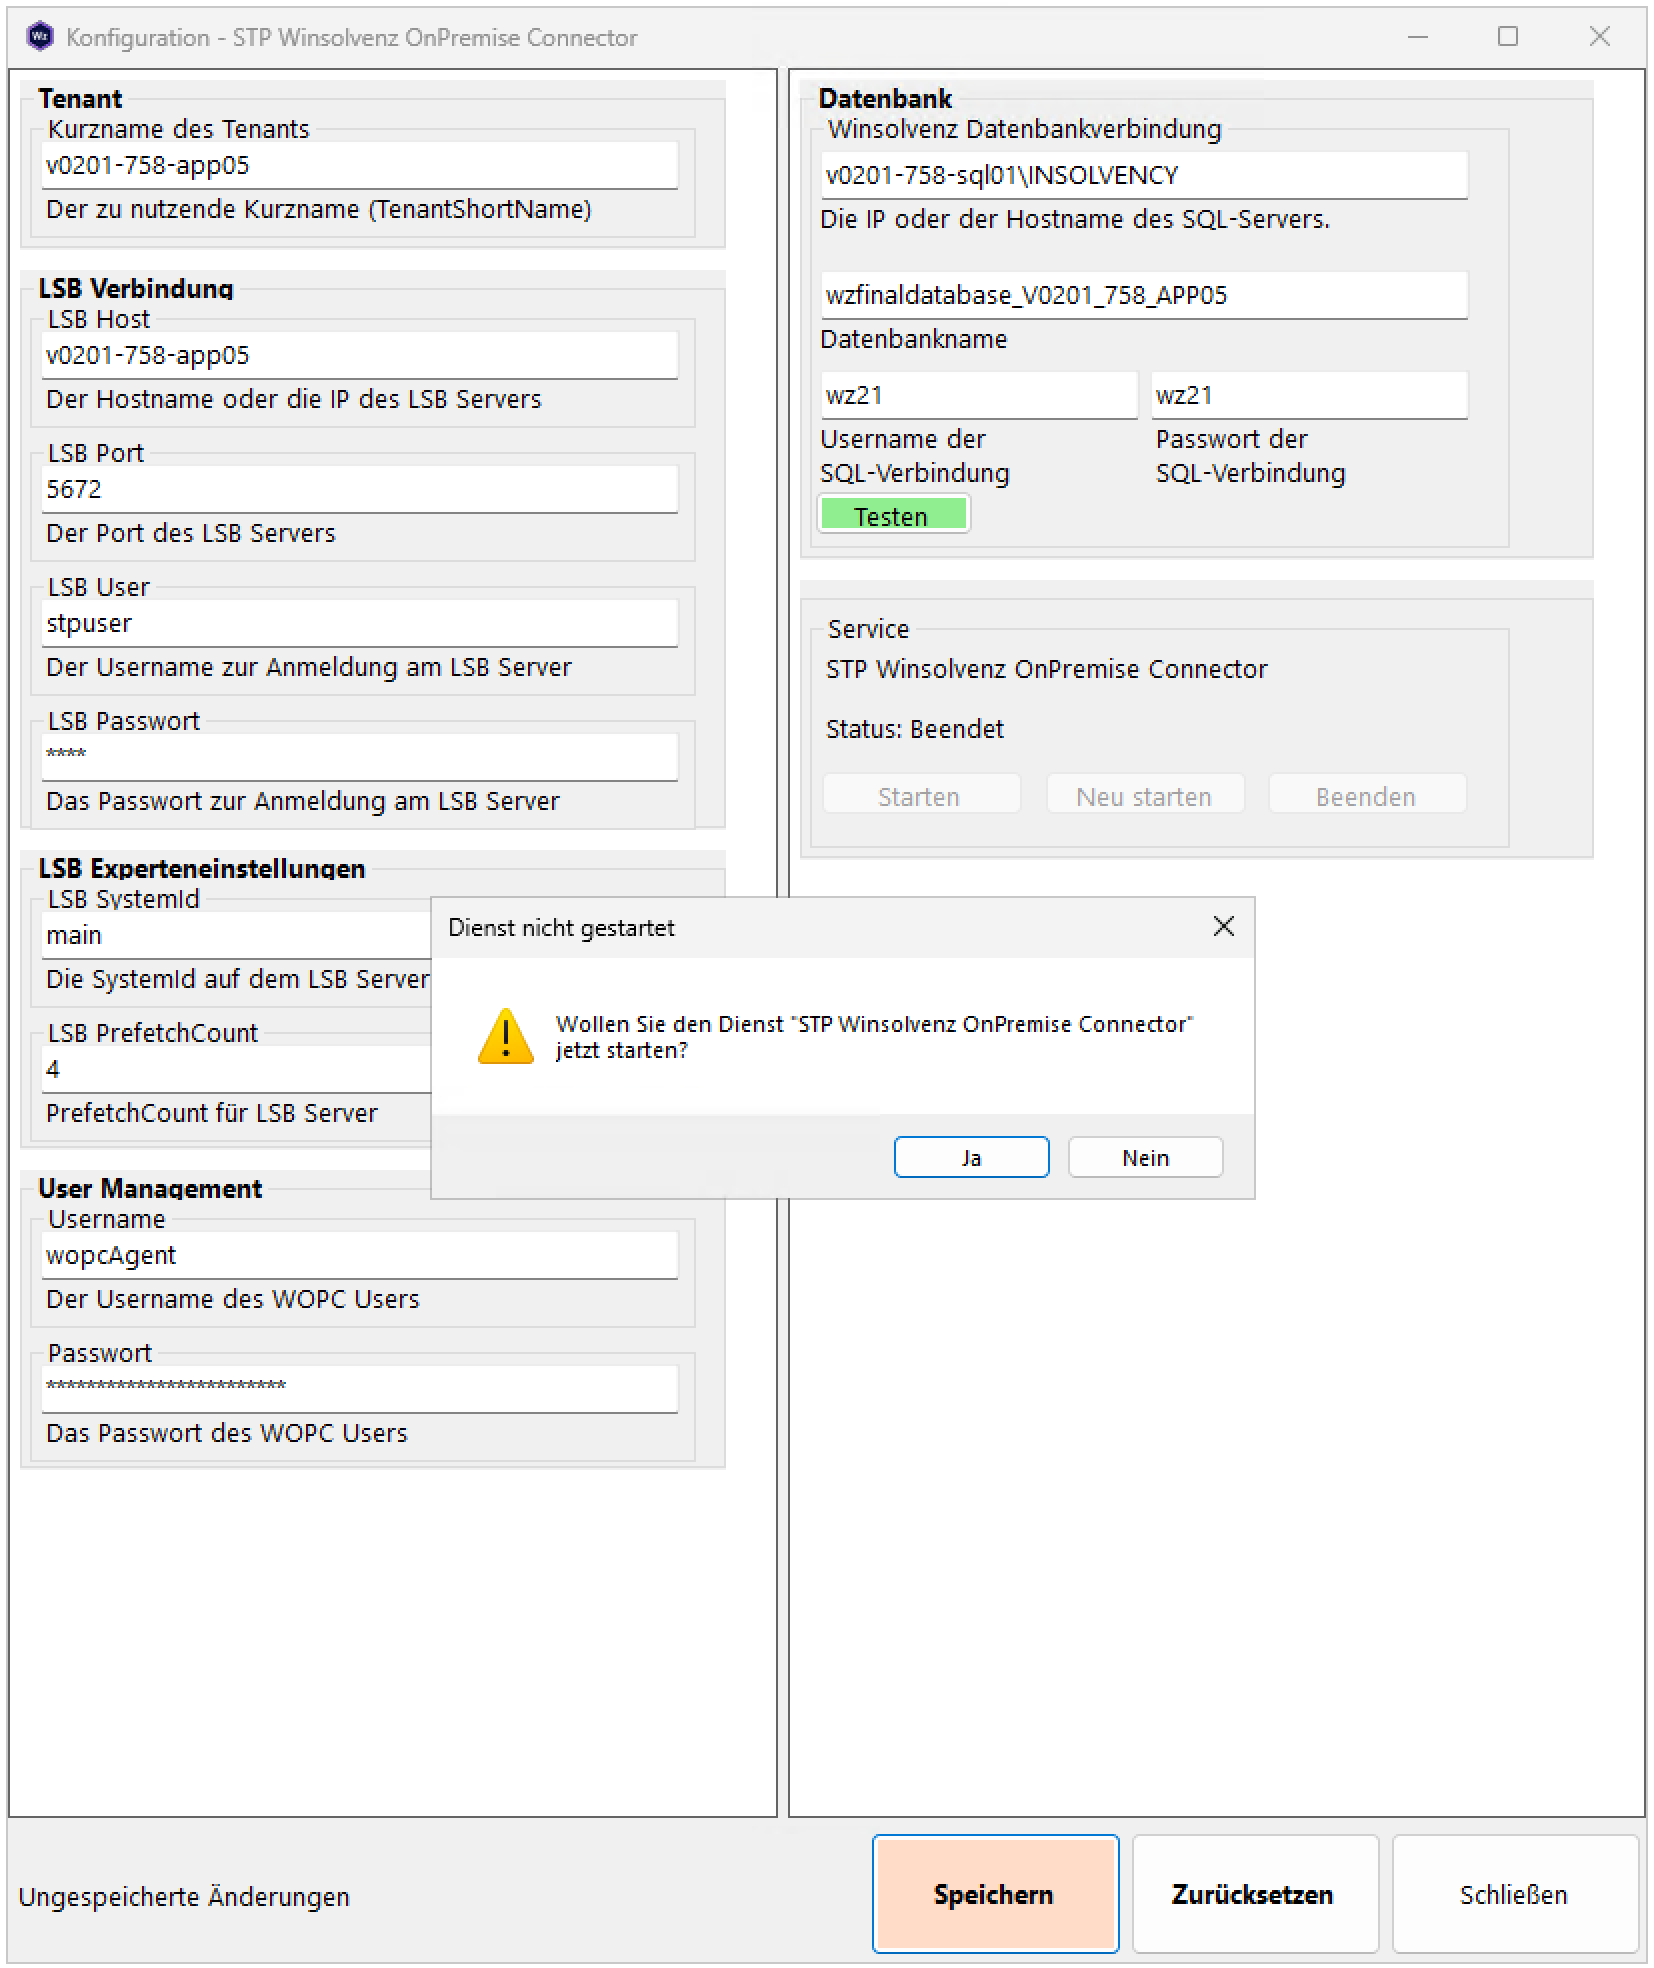Screen dimensions: 1654x1968
Task: Focus the LSB Port field showing 5672
Action: tap(359, 490)
